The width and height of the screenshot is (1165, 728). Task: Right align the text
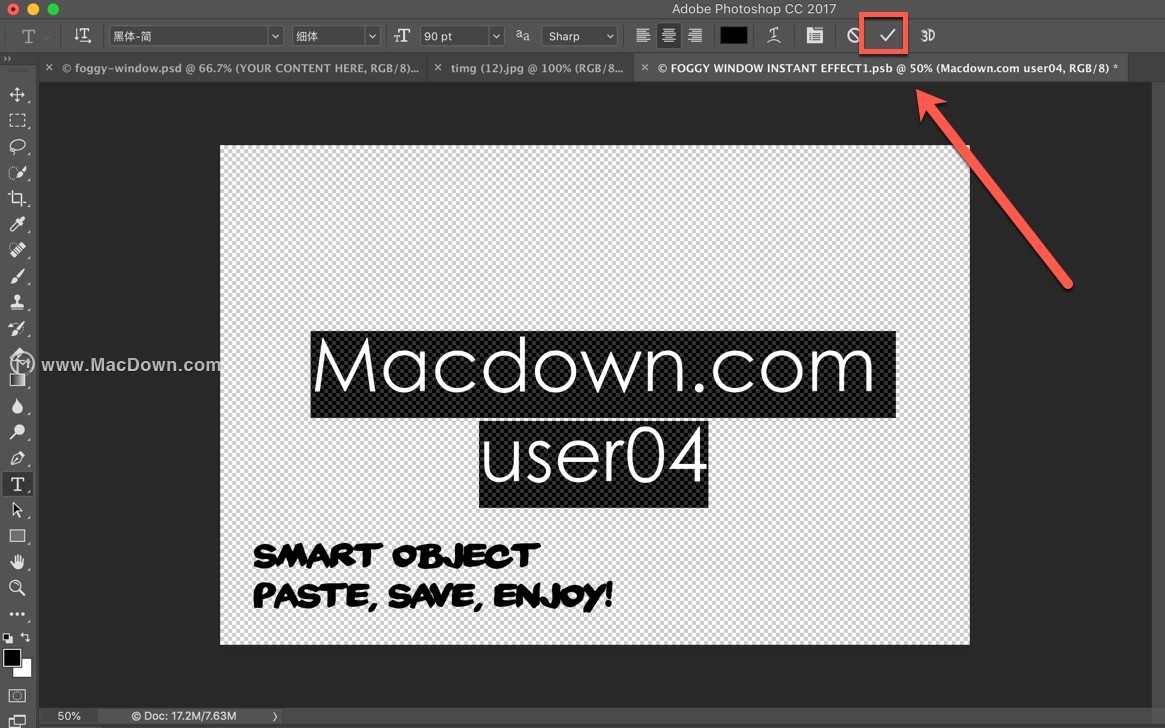(695, 36)
